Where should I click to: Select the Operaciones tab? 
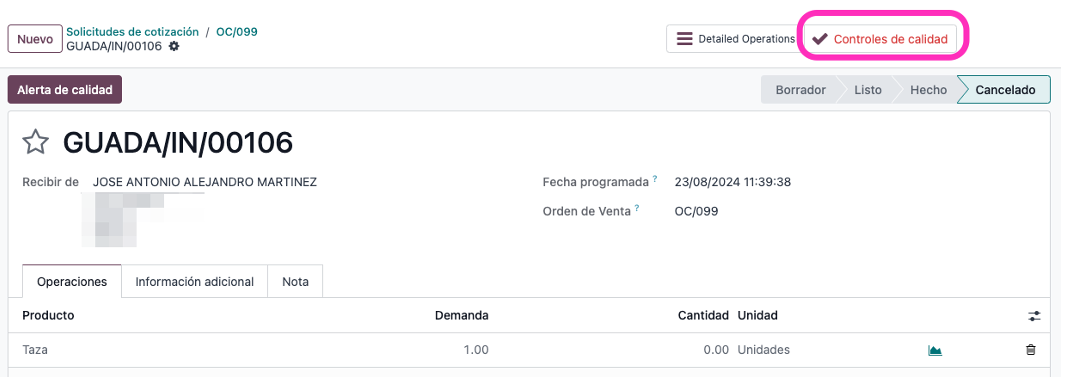(72, 281)
